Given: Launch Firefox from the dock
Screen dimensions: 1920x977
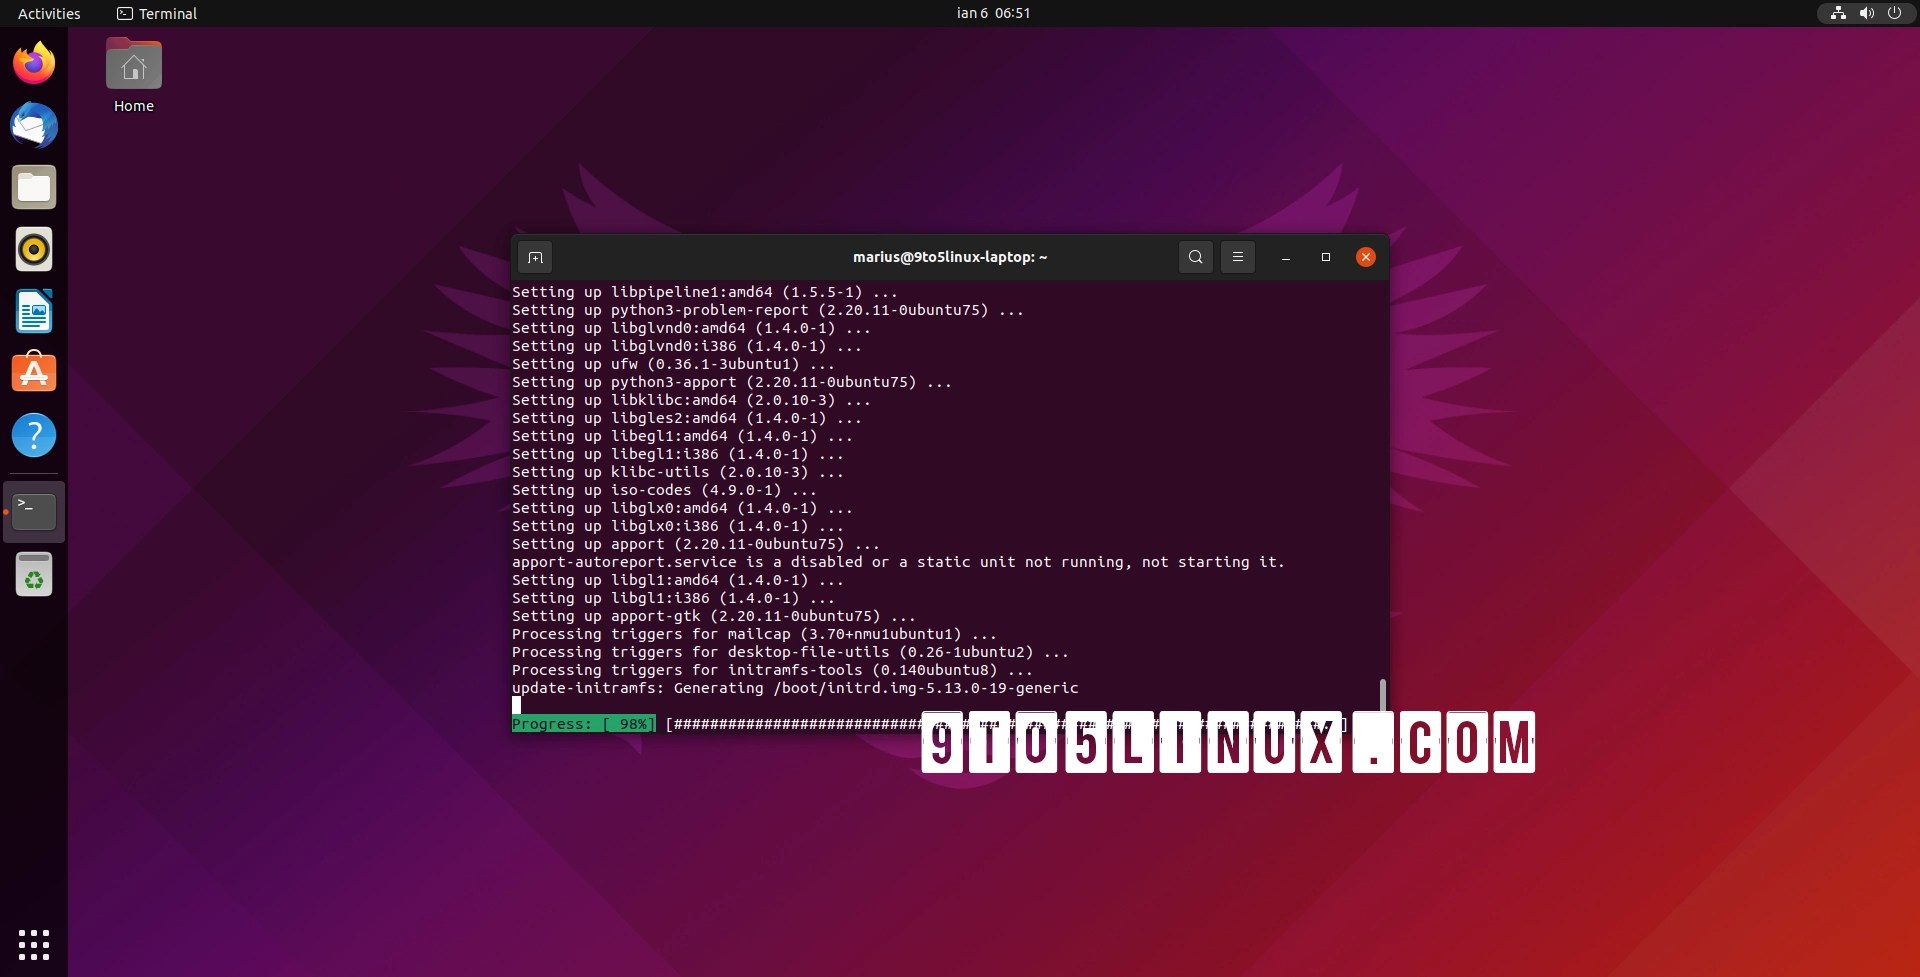Looking at the screenshot, I should coord(34,62).
